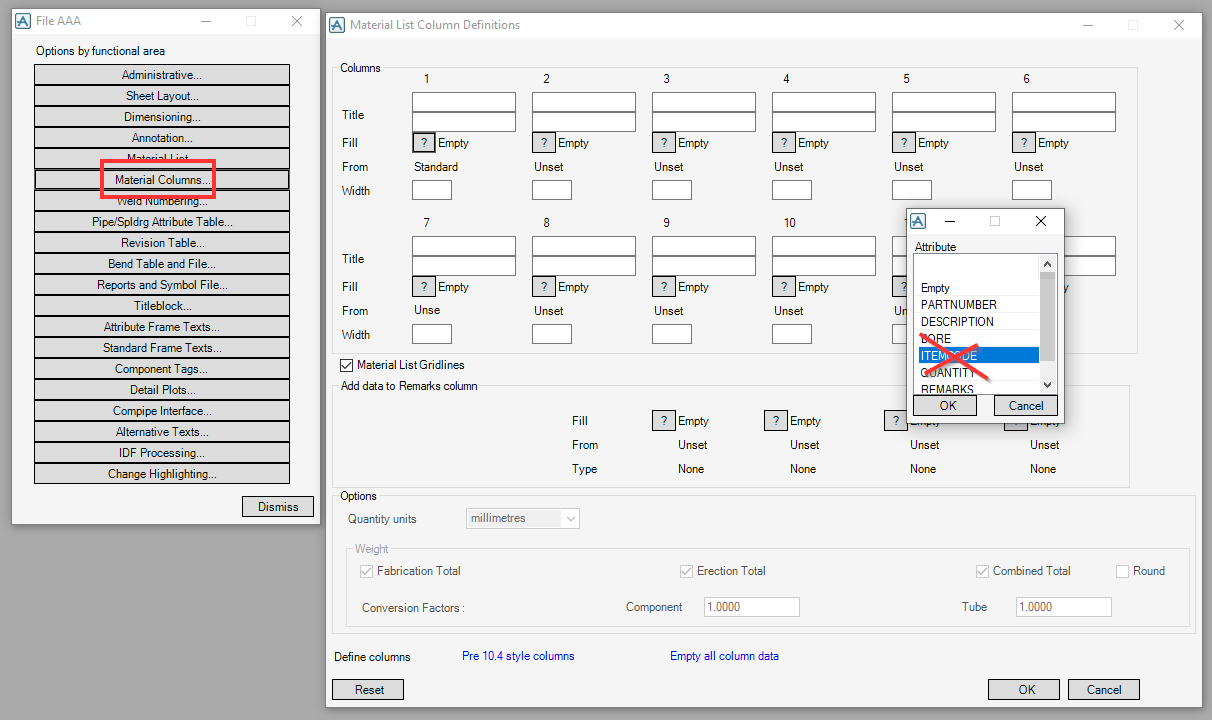Click the Fill '?' button for column 4

coord(784,143)
